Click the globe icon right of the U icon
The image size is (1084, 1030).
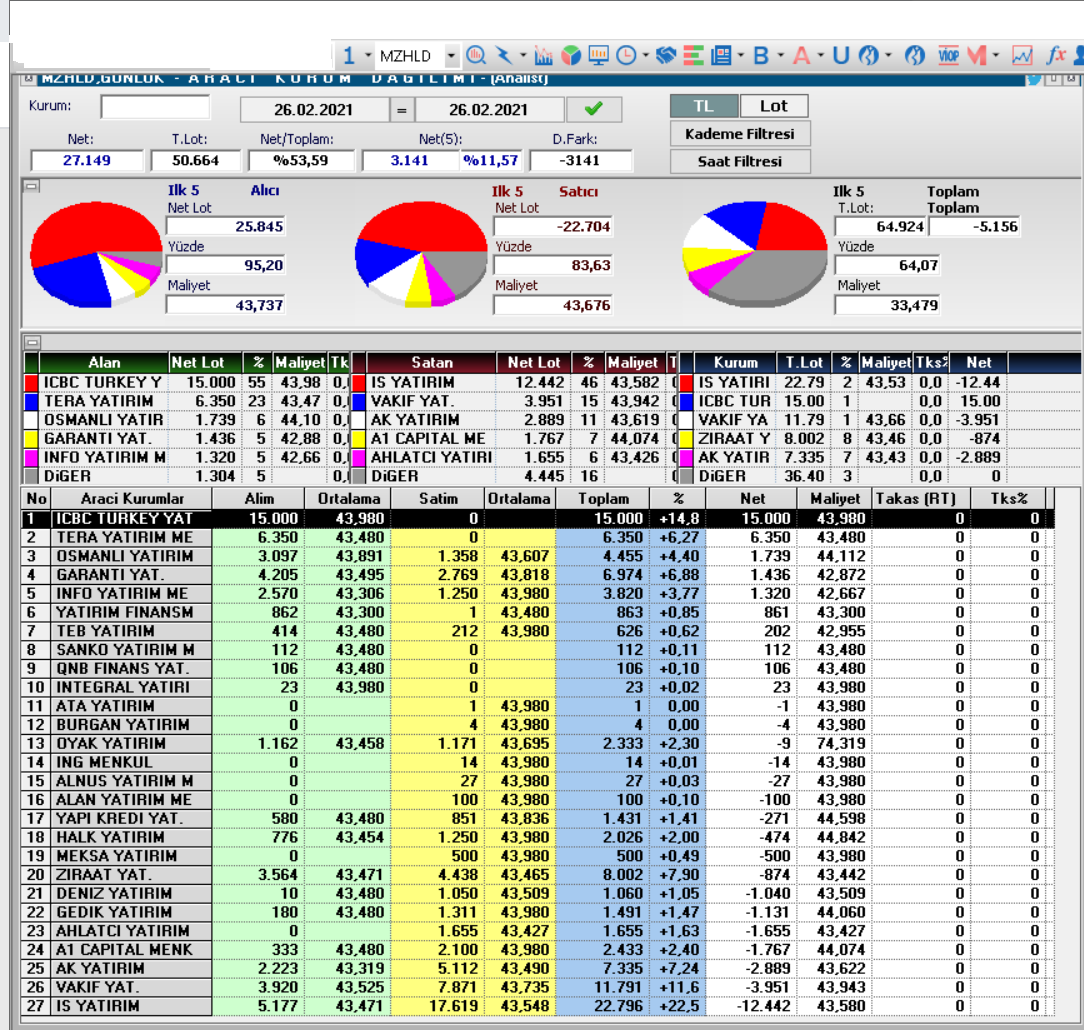tap(868, 55)
